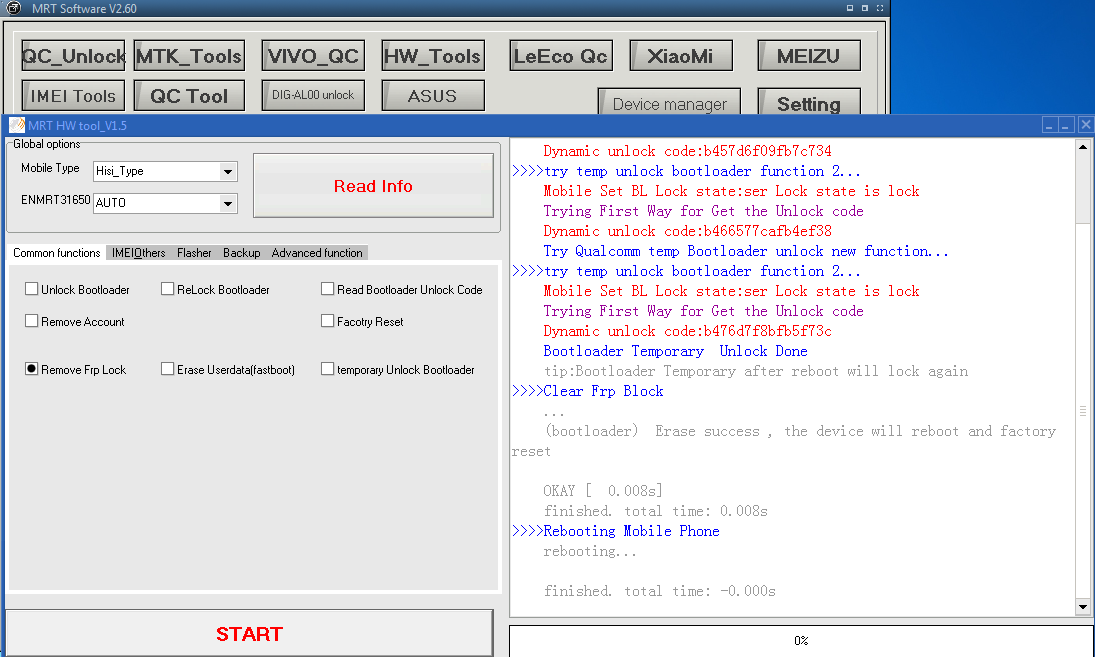
Task: Click the 0% progress bar
Action: coord(801,640)
